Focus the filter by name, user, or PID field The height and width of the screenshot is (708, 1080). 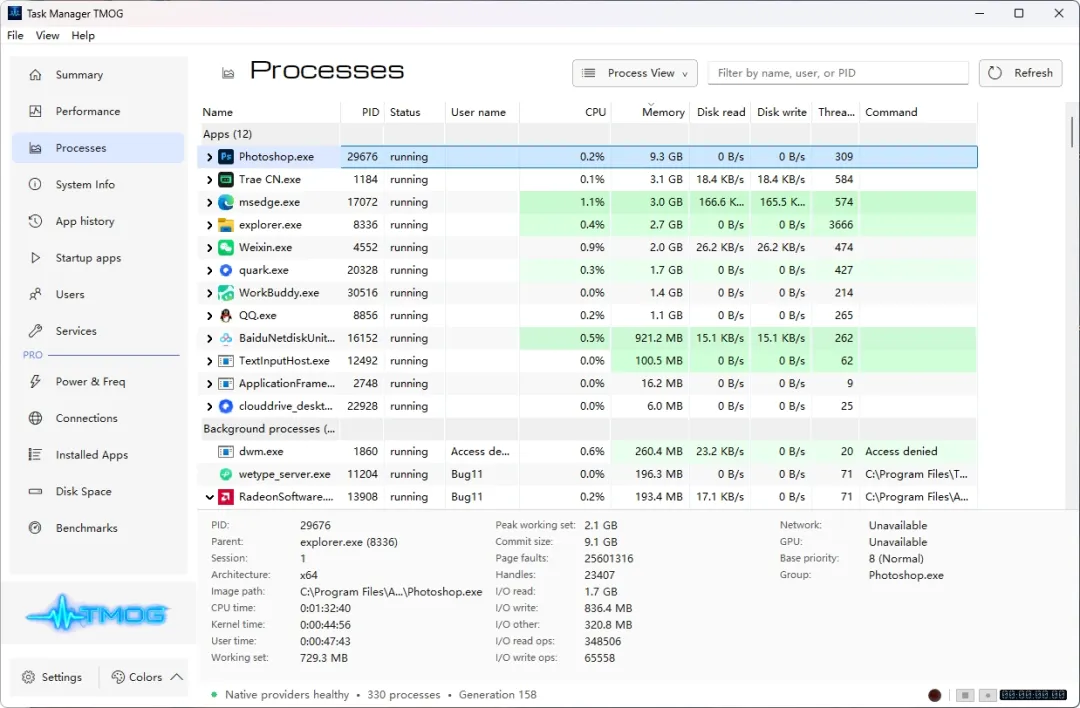pos(838,73)
